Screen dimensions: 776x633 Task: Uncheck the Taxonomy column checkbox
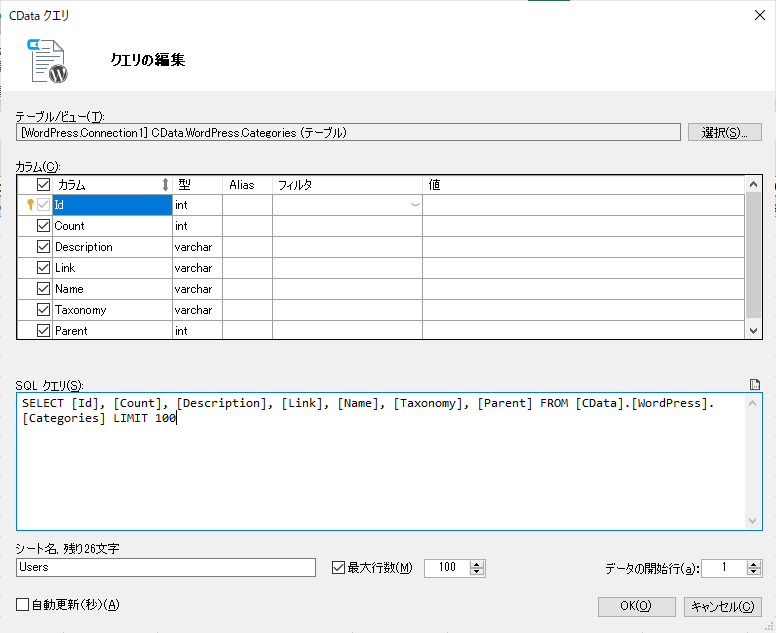click(x=44, y=310)
